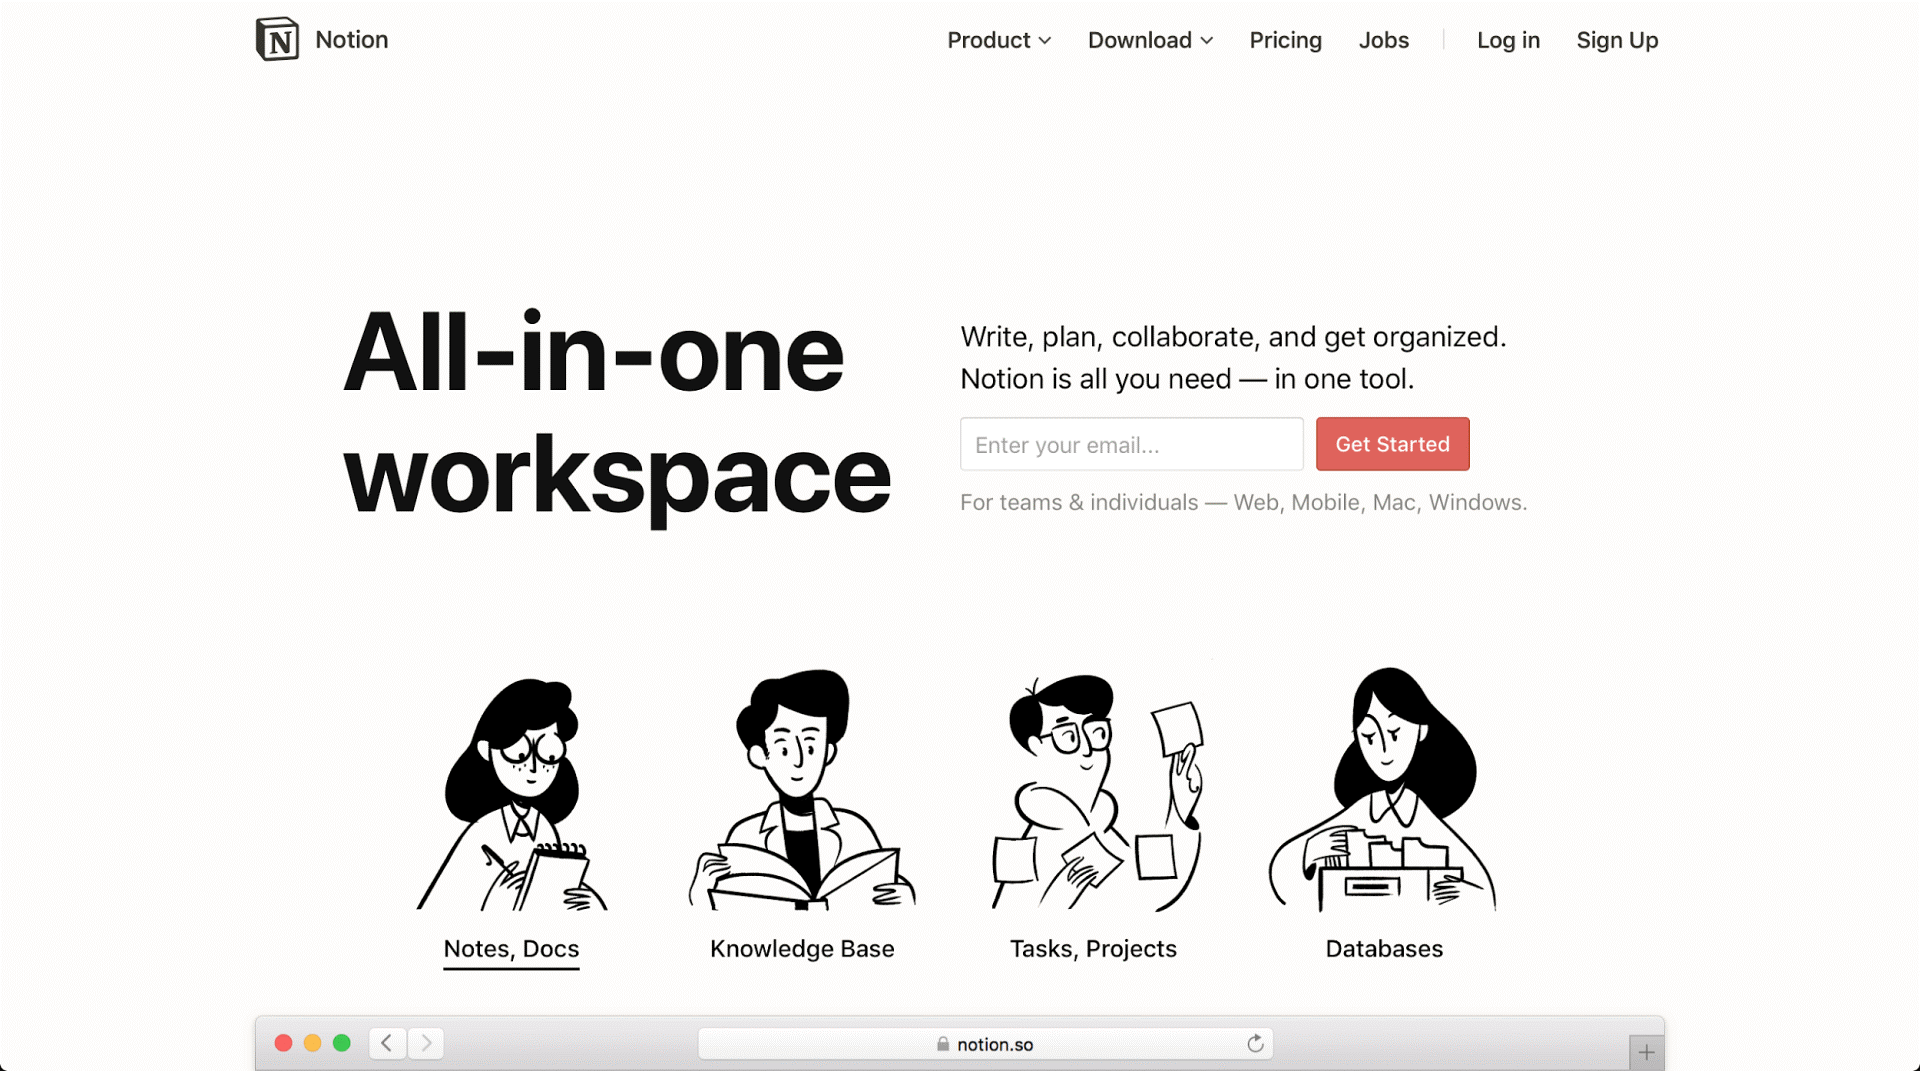
Task: Select the Notes, Docs illustration icon
Action: (x=512, y=789)
